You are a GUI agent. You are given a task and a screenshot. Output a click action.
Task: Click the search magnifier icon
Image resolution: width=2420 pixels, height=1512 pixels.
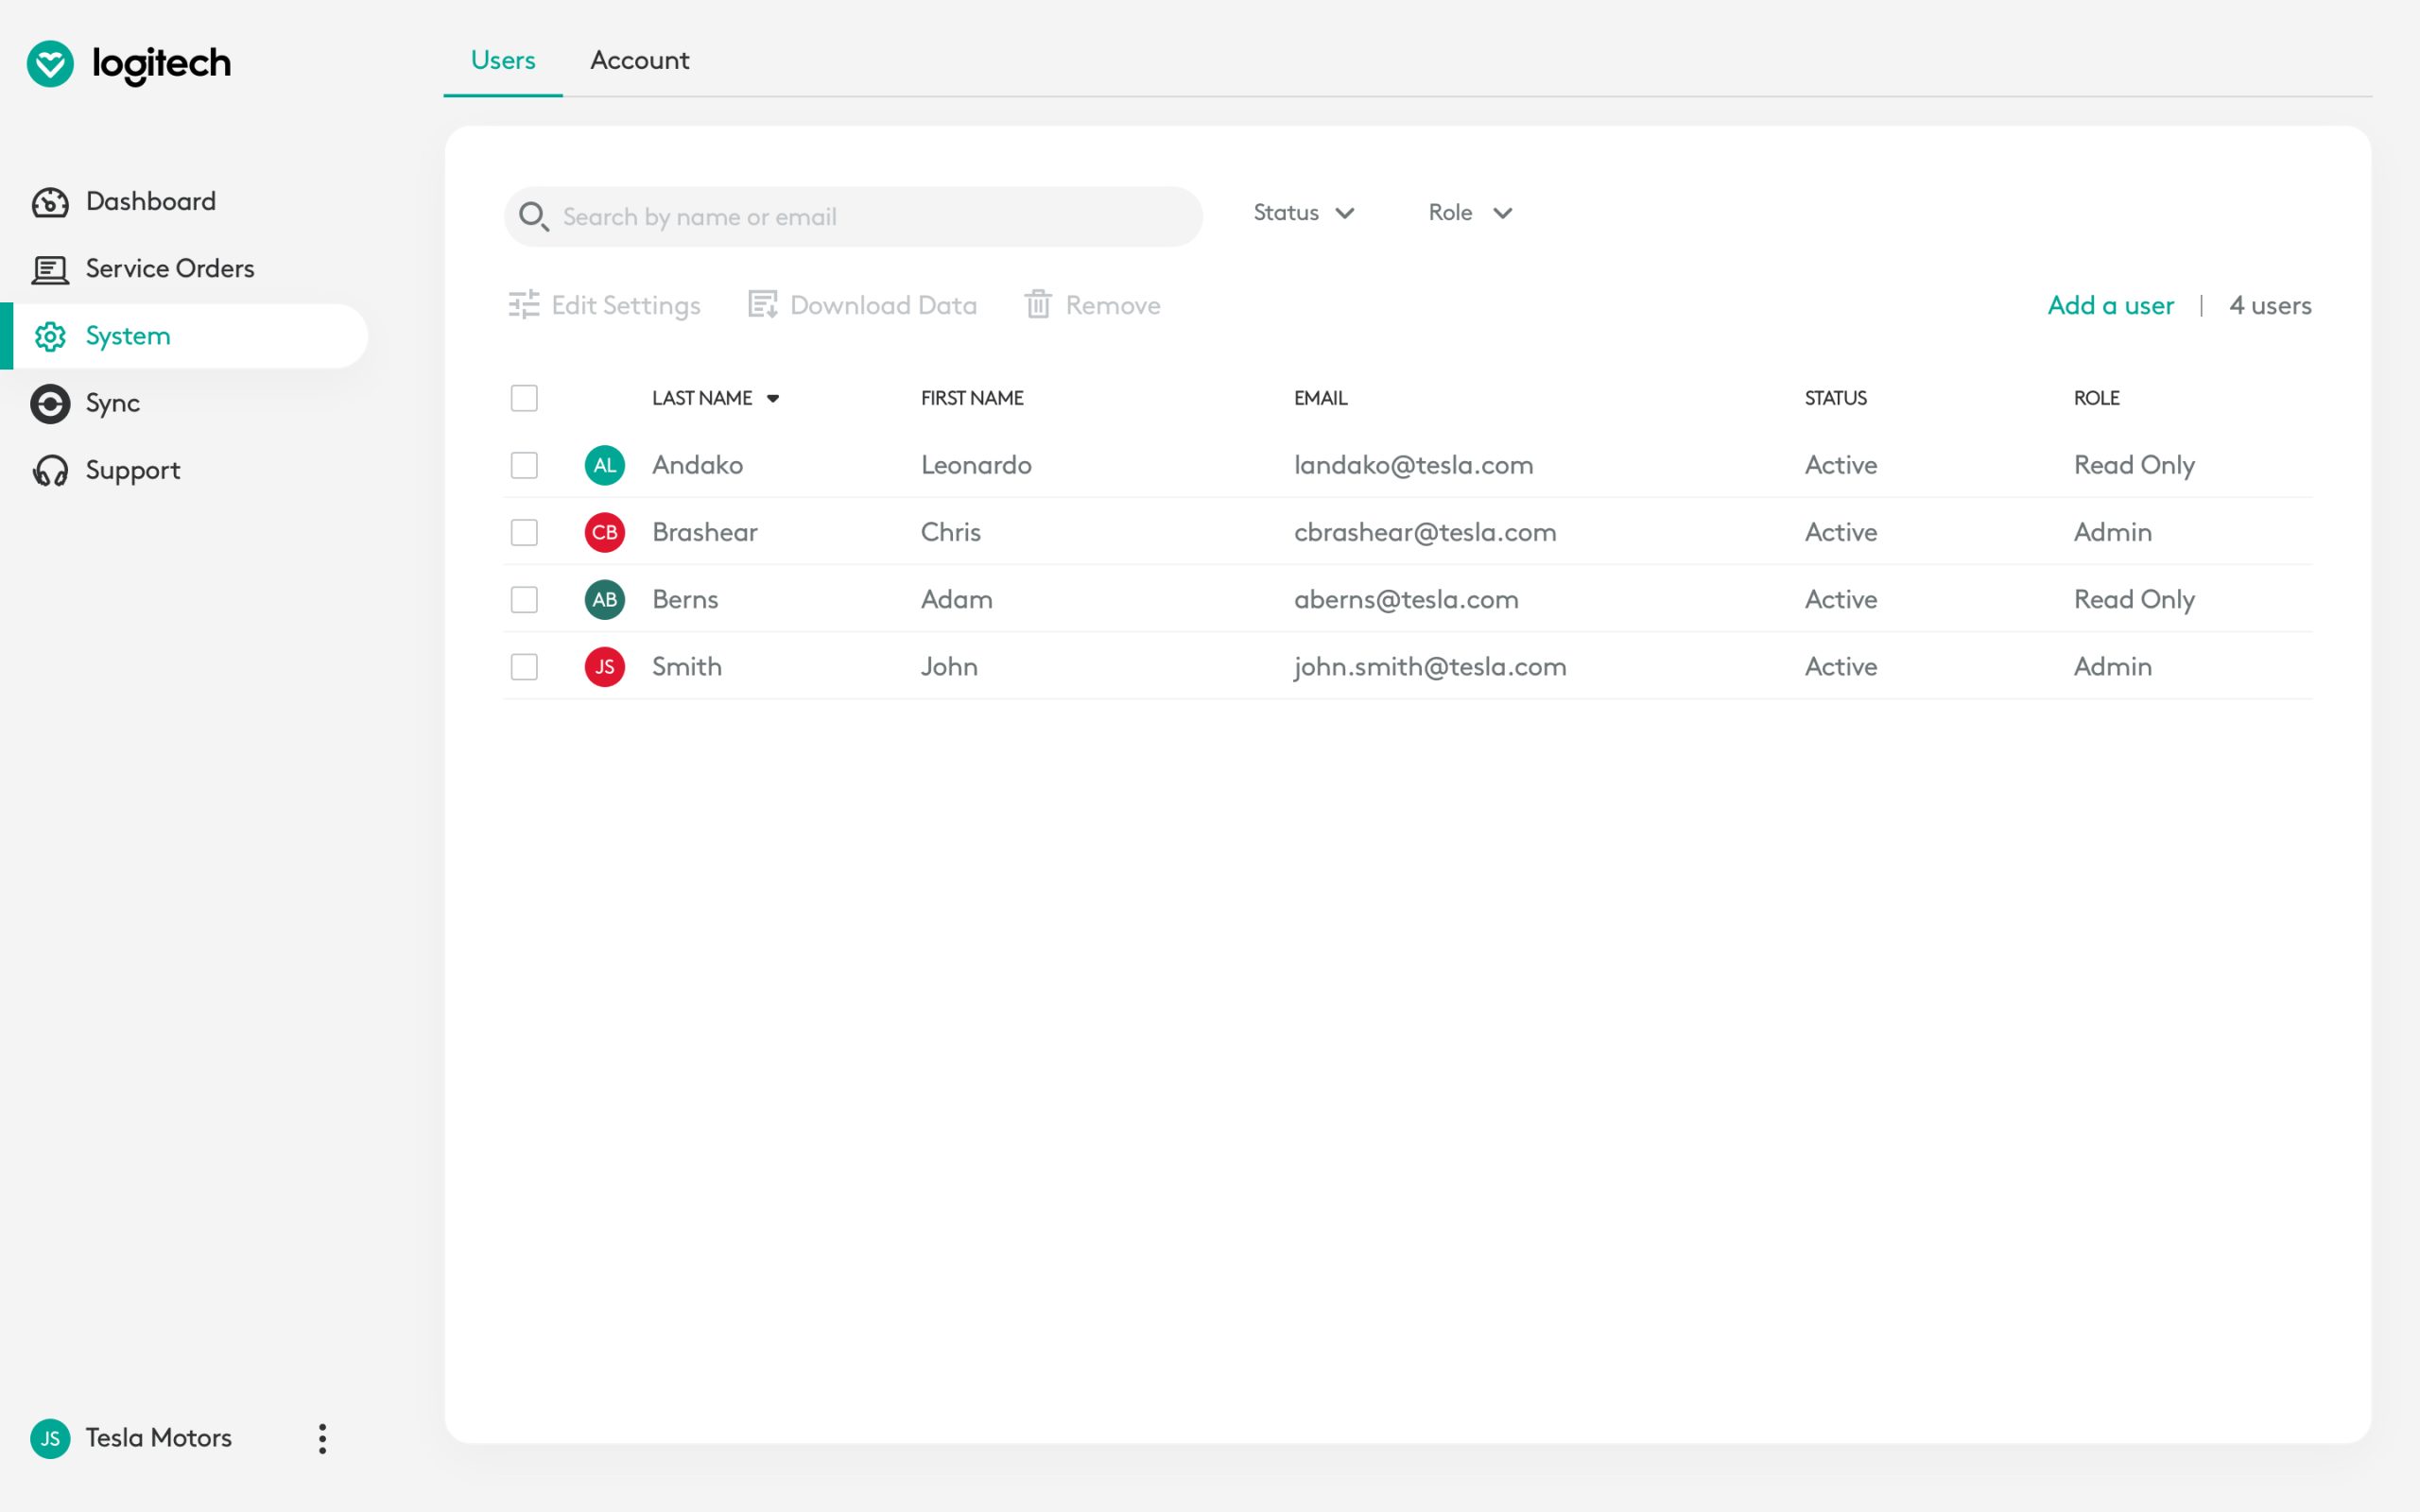pyautogui.click(x=533, y=216)
